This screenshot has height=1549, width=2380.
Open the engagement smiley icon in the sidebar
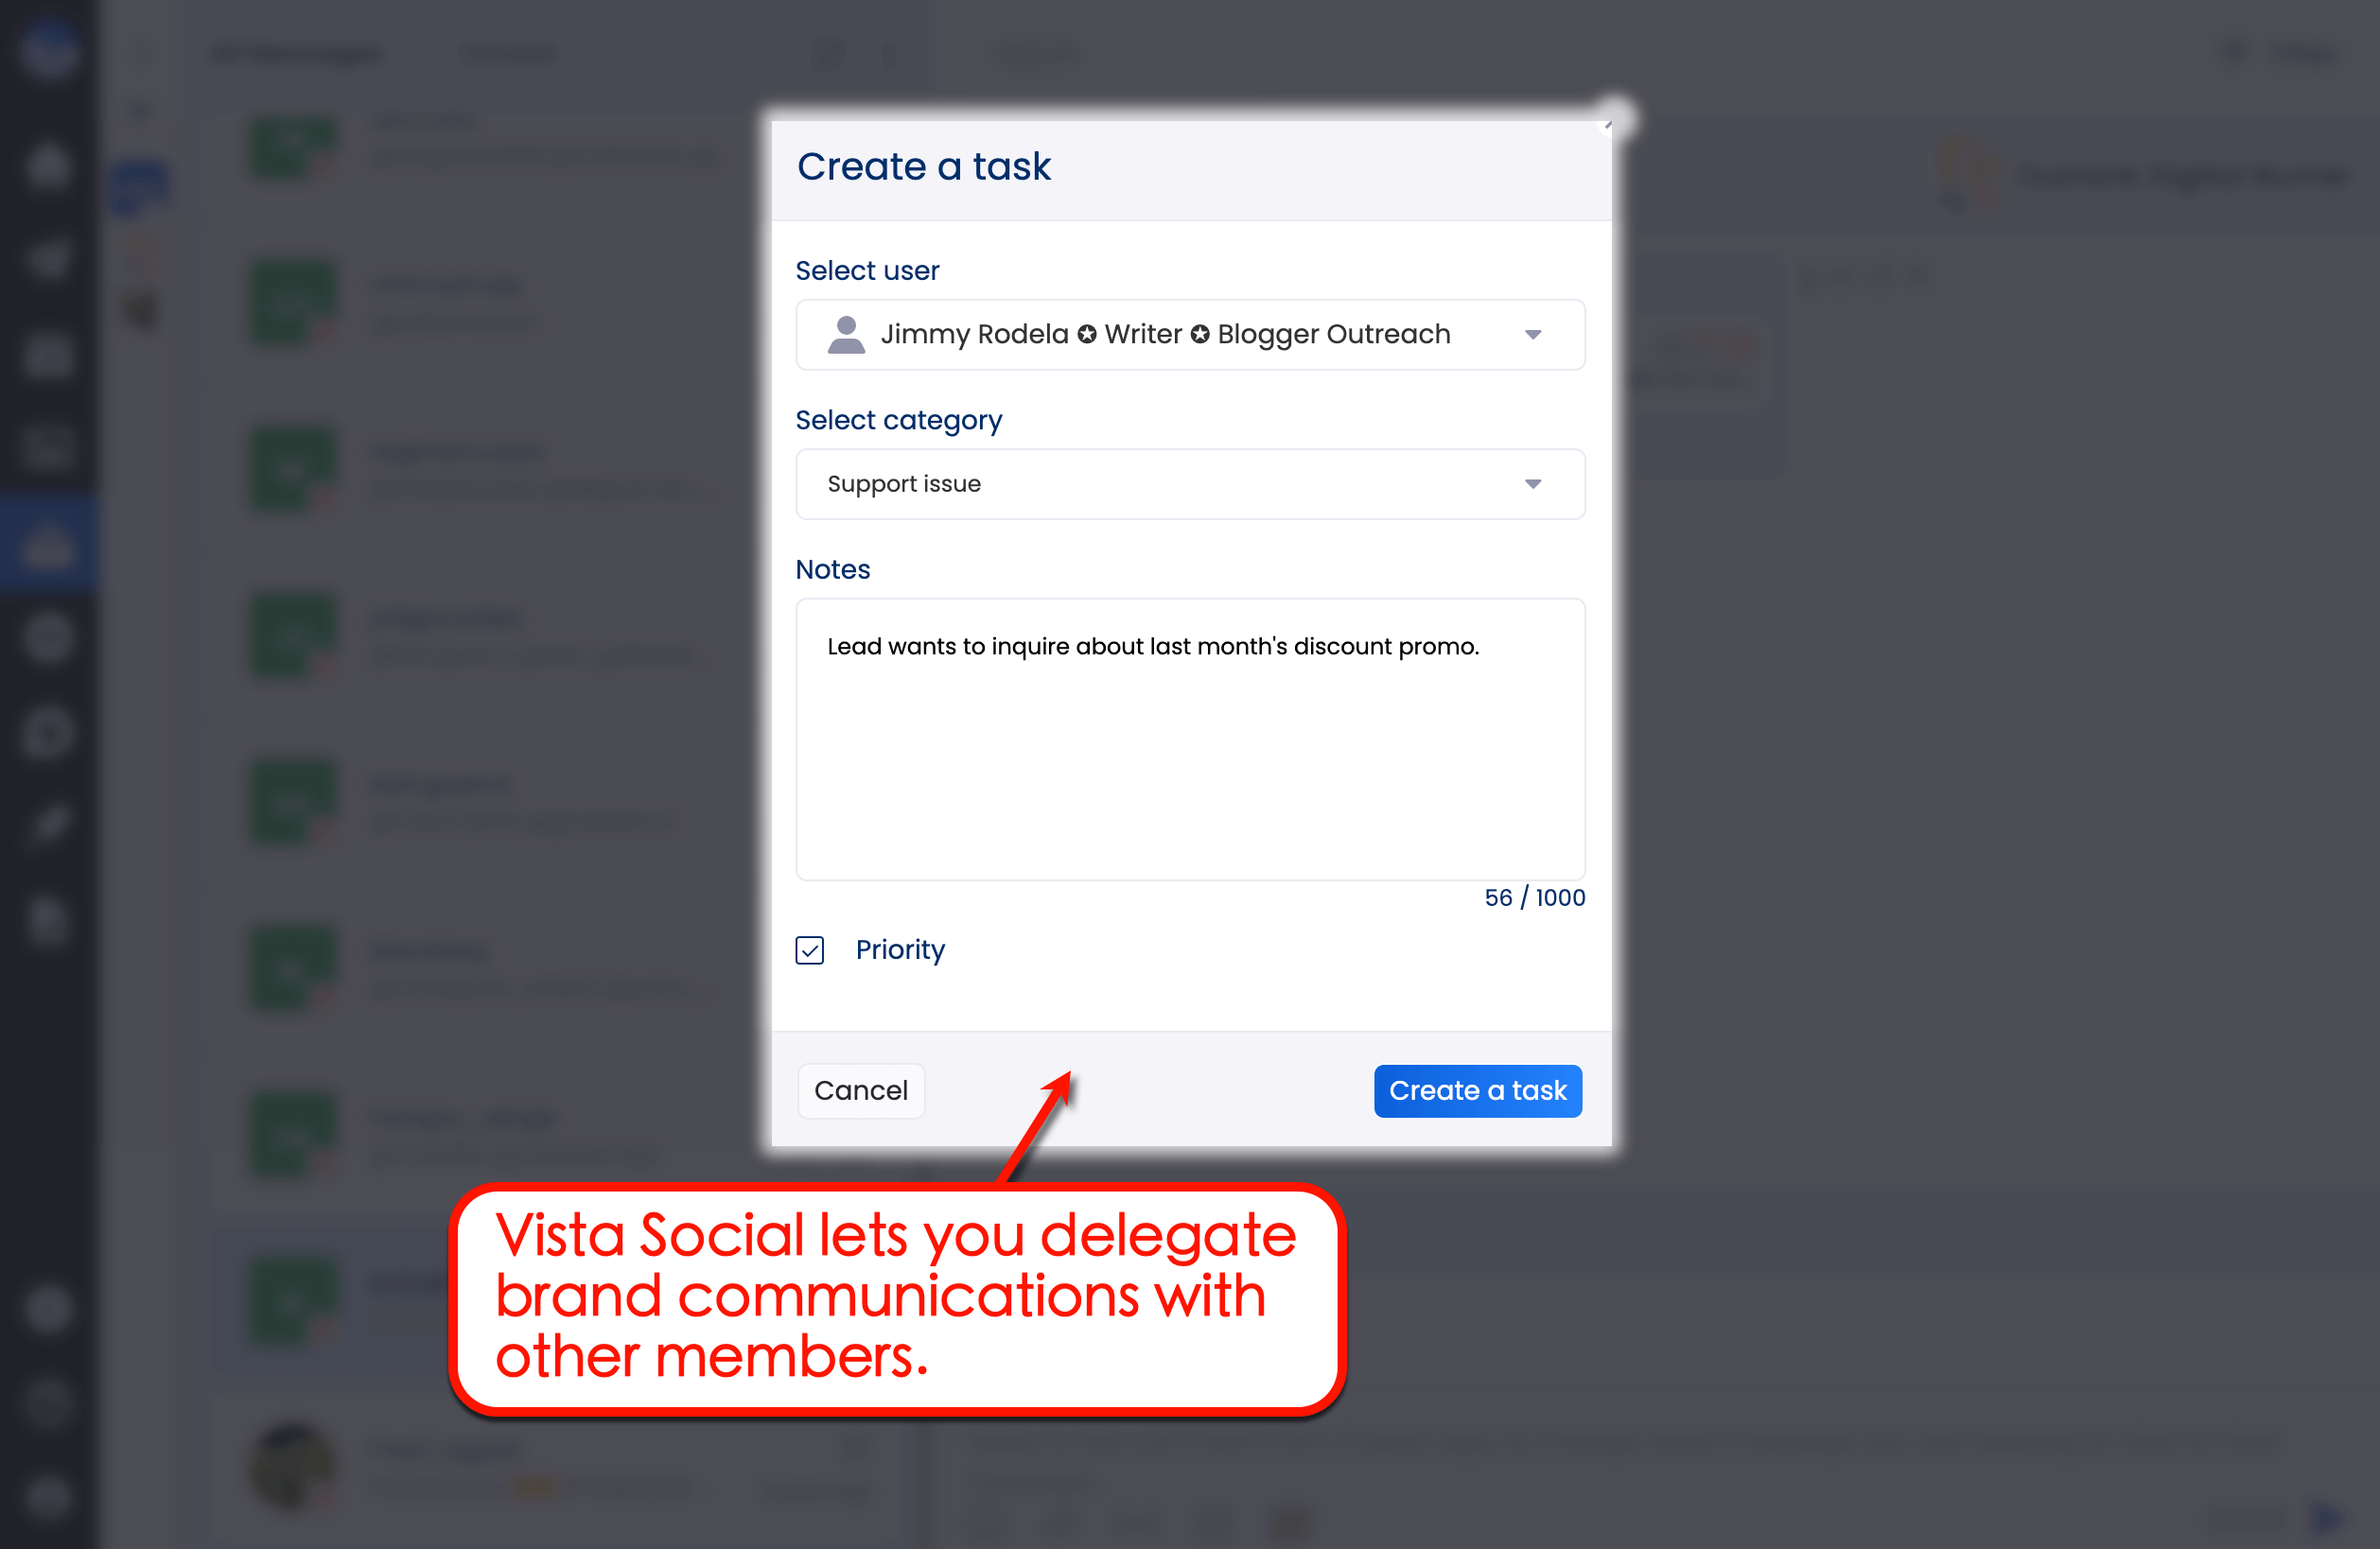48,636
